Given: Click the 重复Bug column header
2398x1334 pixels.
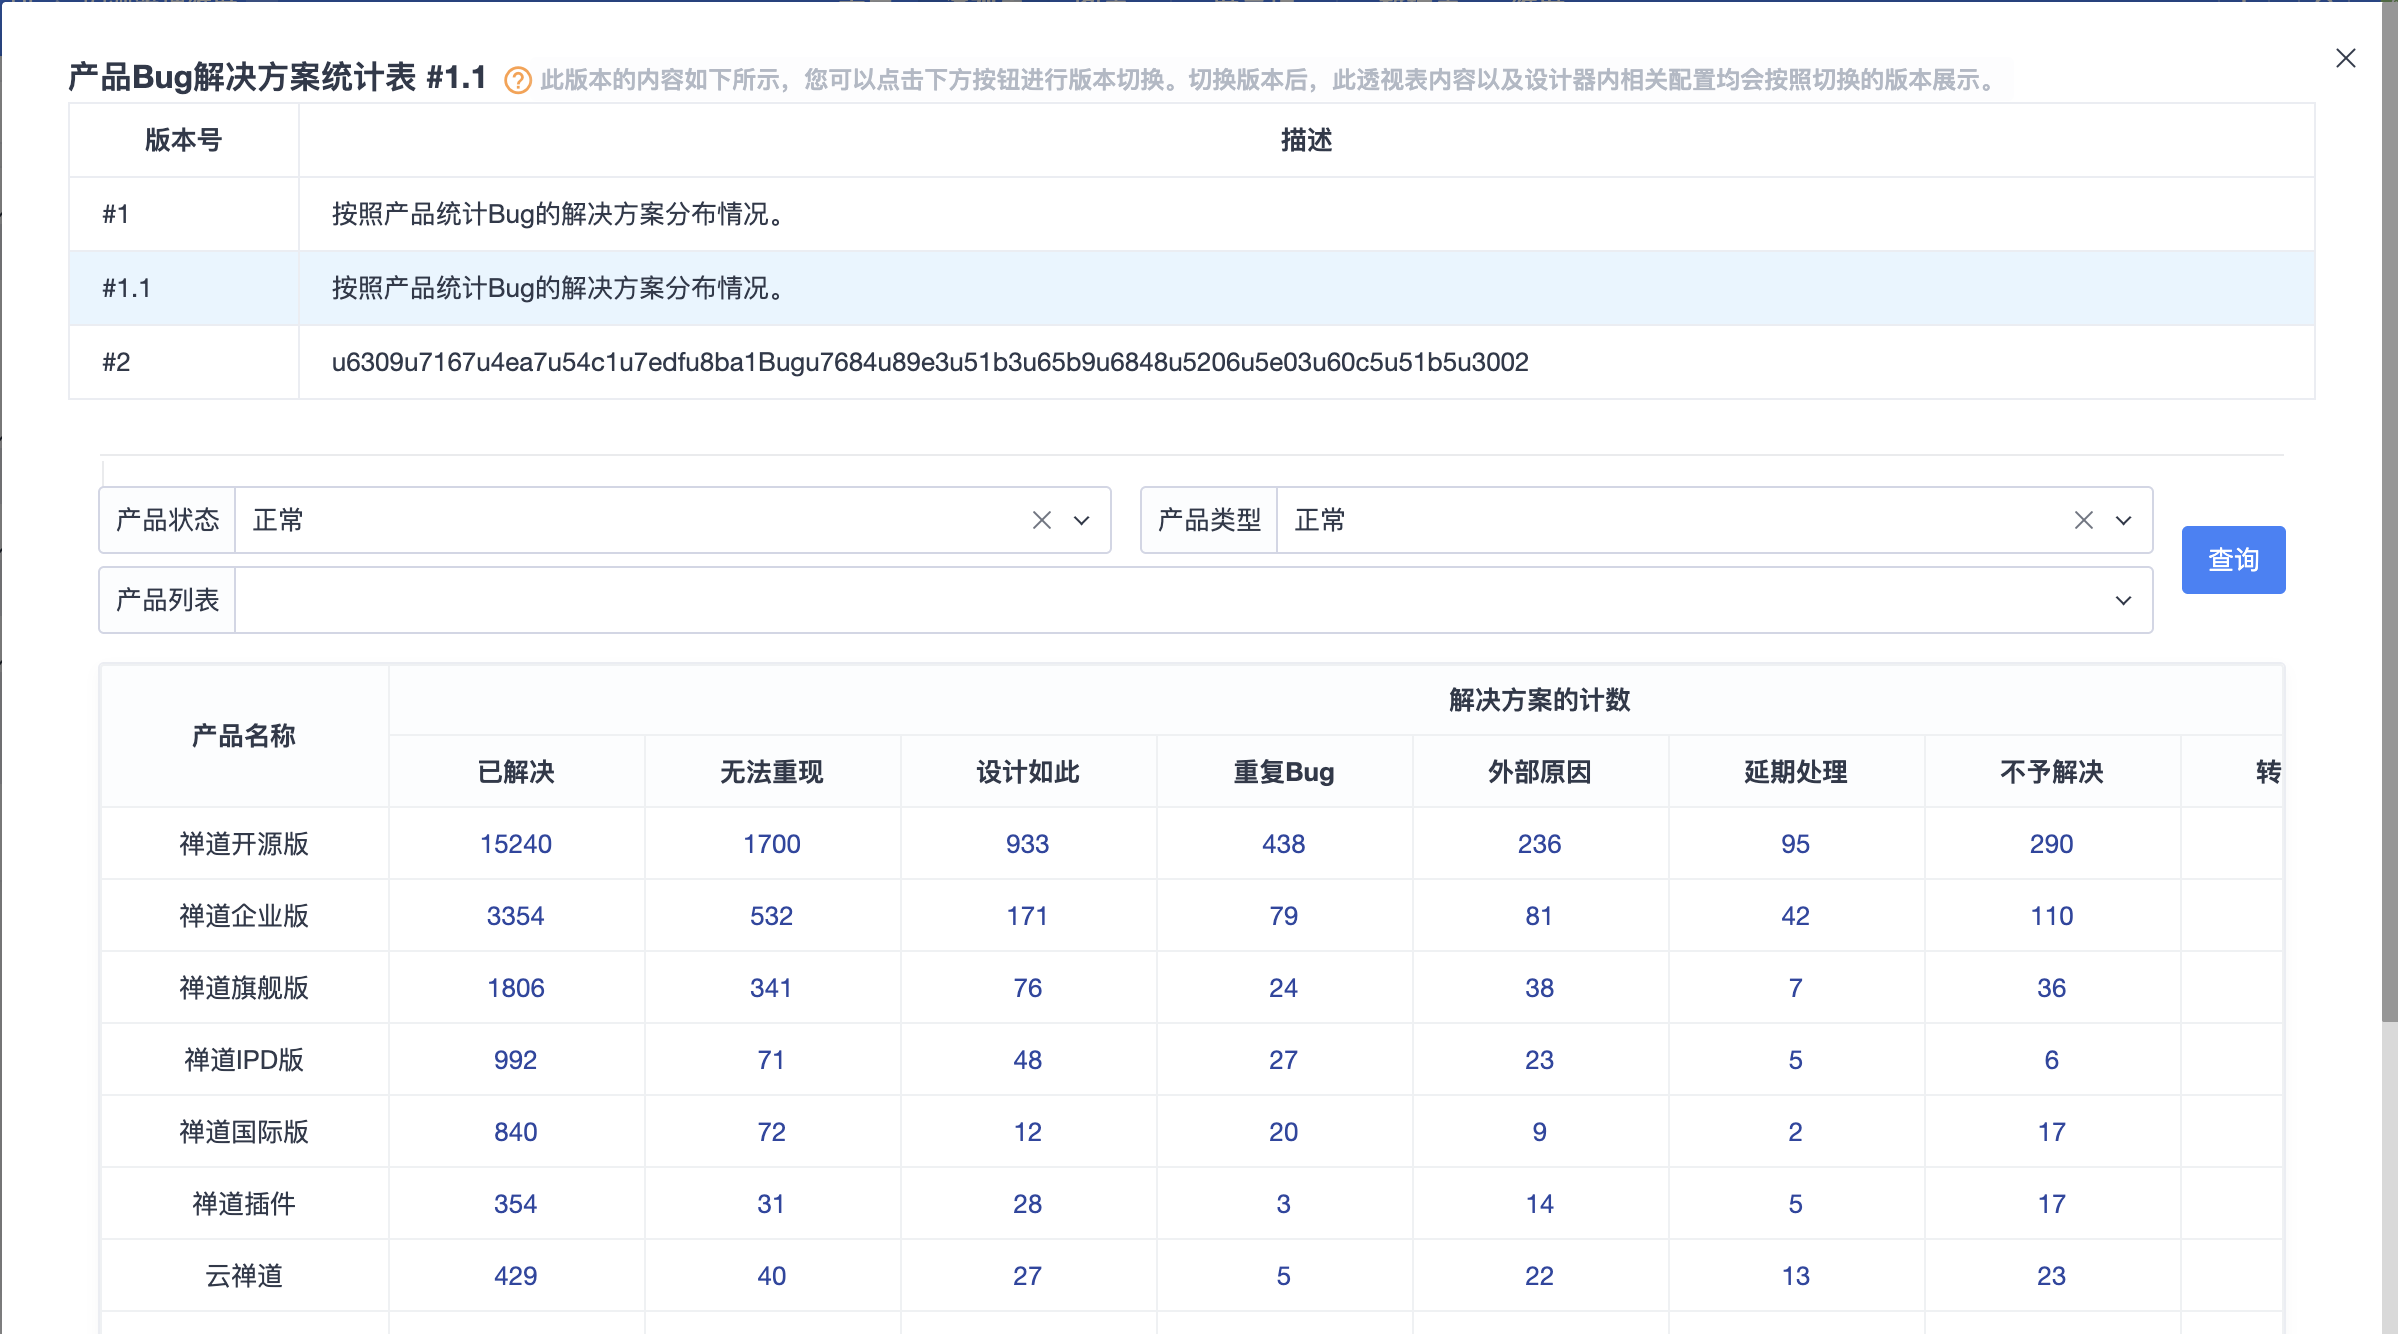Looking at the screenshot, I should pyautogui.click(x=1284, y=772).
